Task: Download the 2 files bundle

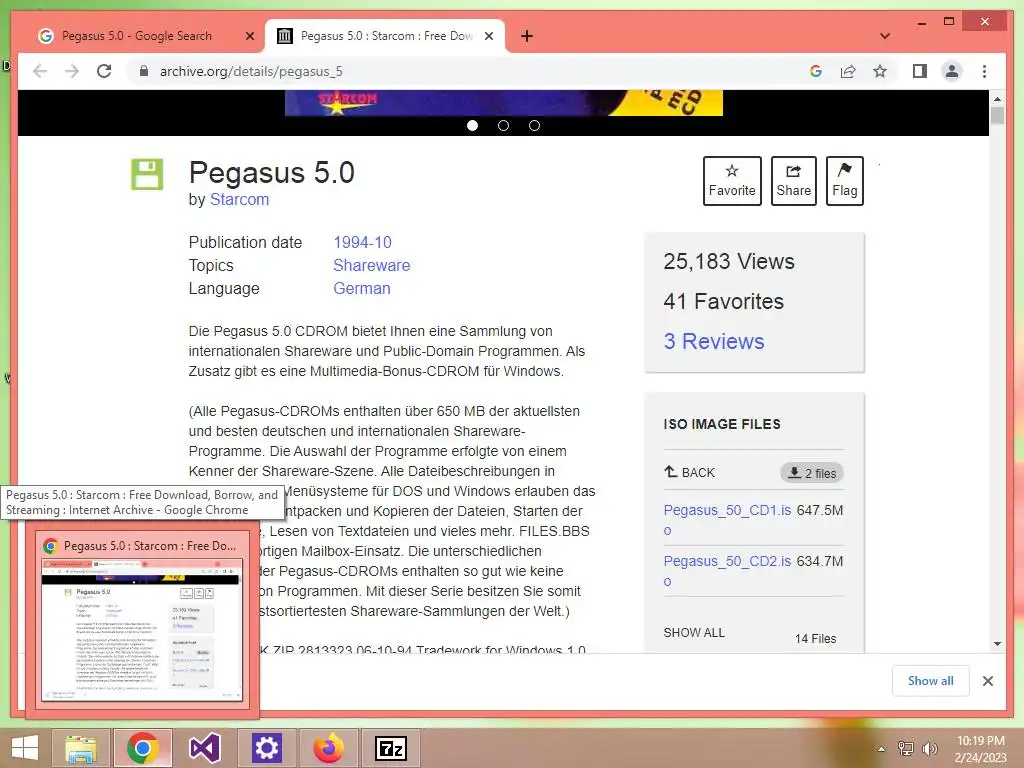Action: point(812,473)
